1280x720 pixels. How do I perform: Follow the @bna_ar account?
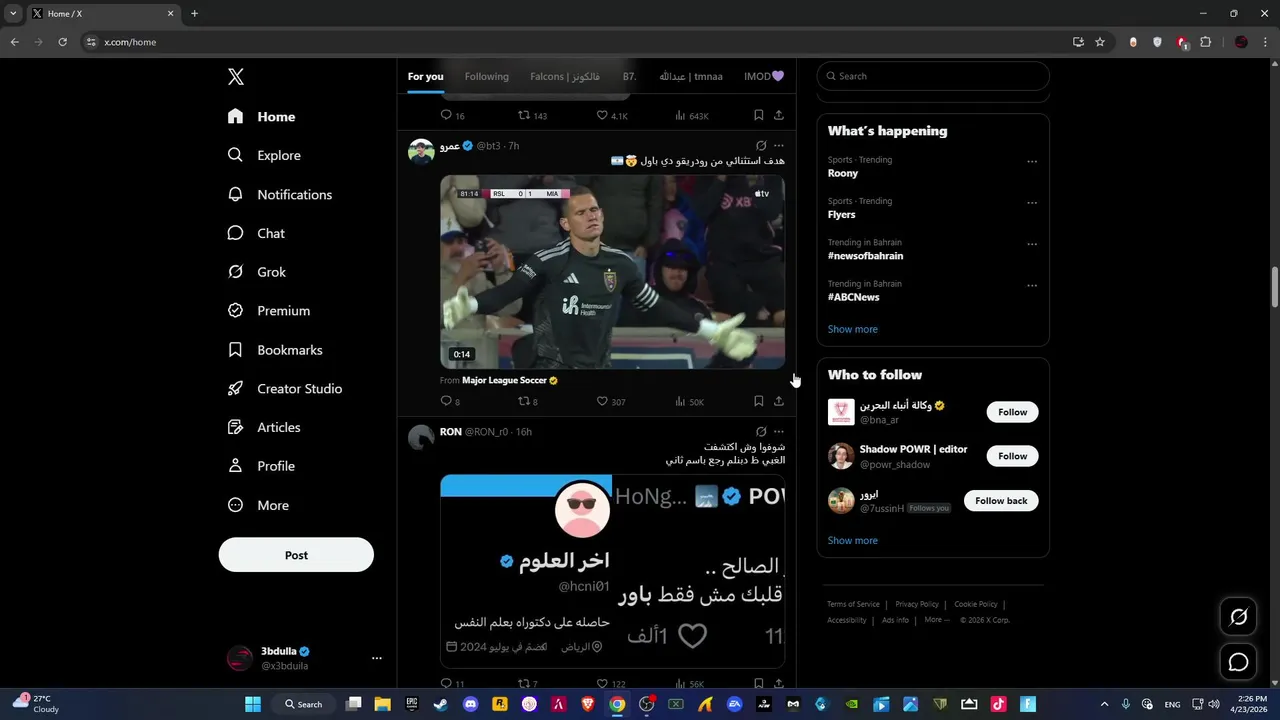click(1012, 412)
